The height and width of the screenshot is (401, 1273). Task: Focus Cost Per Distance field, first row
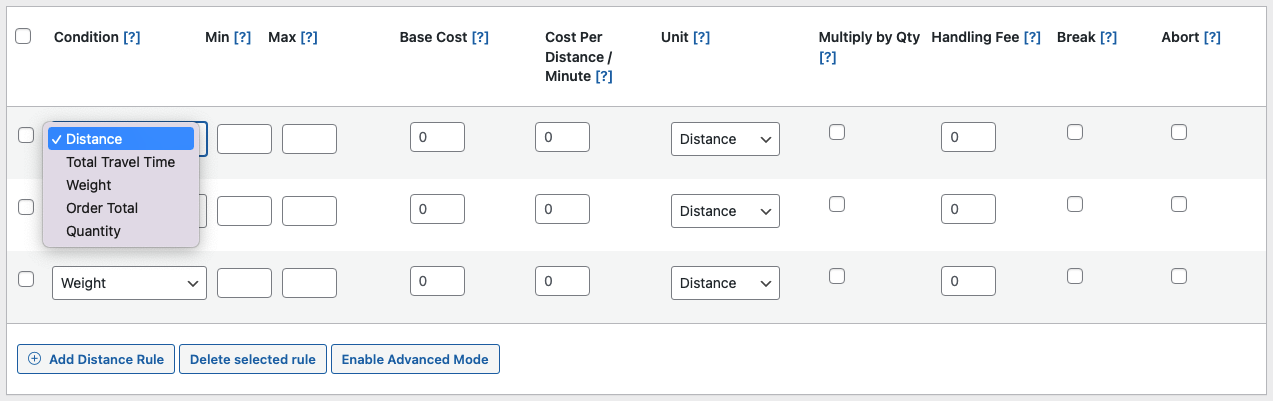[562, 137]
